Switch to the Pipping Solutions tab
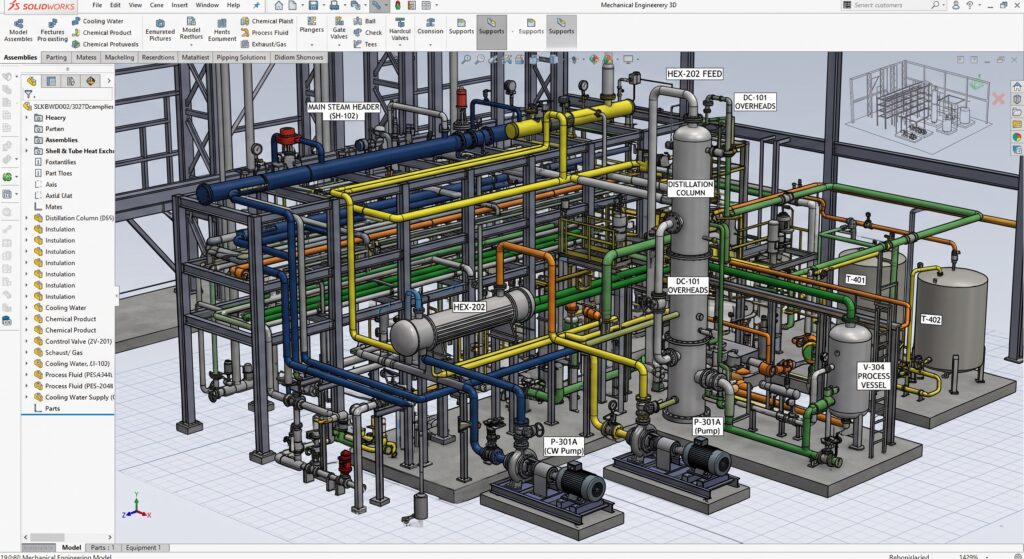The height and width of the screenshot is (559, 1024). click(241, 57)
